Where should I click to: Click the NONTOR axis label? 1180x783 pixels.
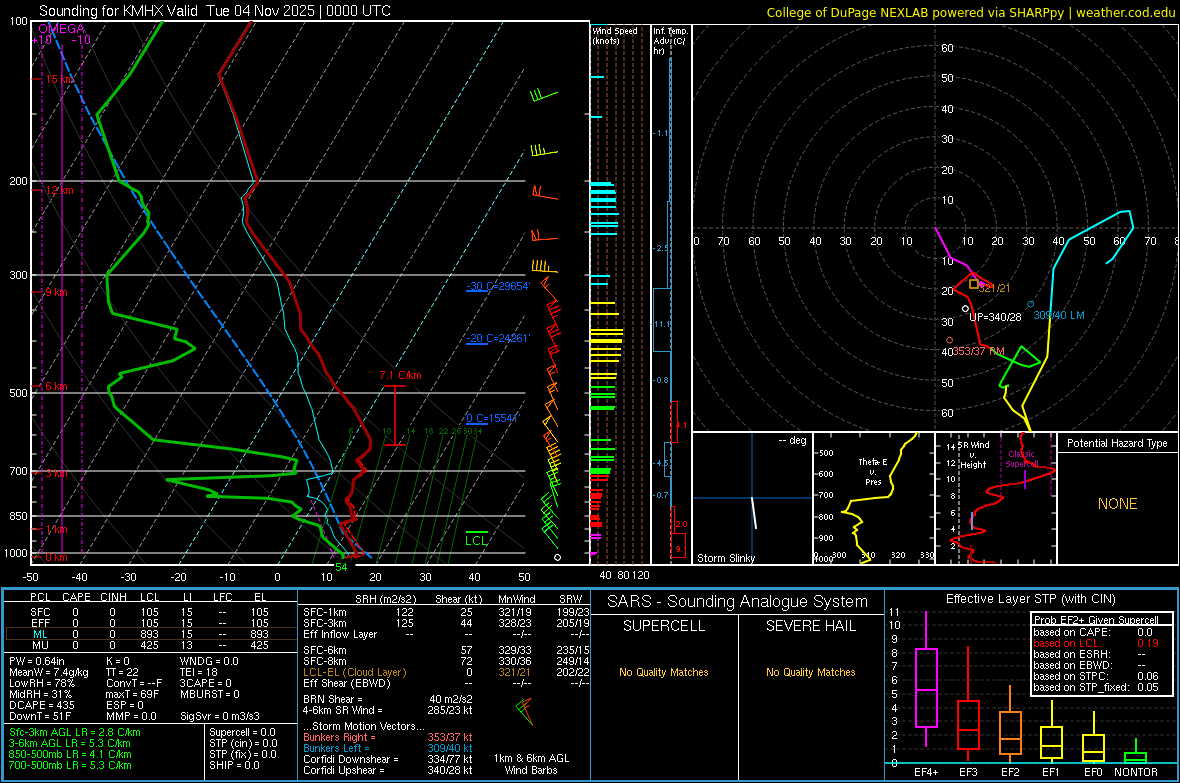[1136, 772]
